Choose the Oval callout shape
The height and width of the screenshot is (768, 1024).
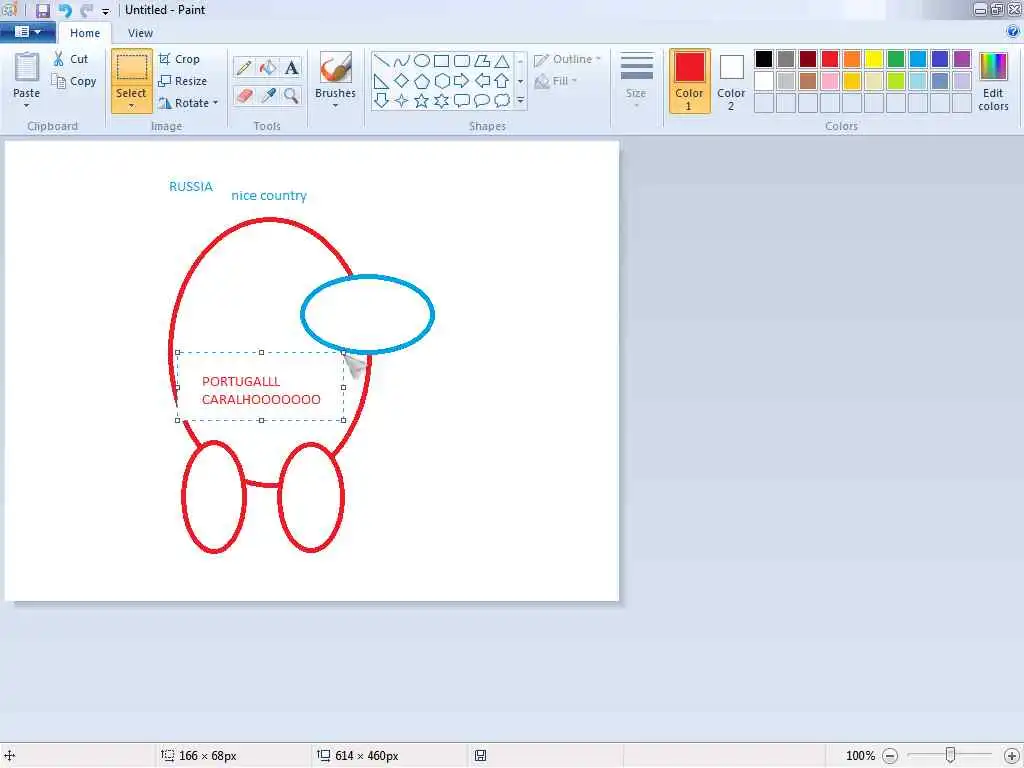pyautogui.click(x=482, y=101)
